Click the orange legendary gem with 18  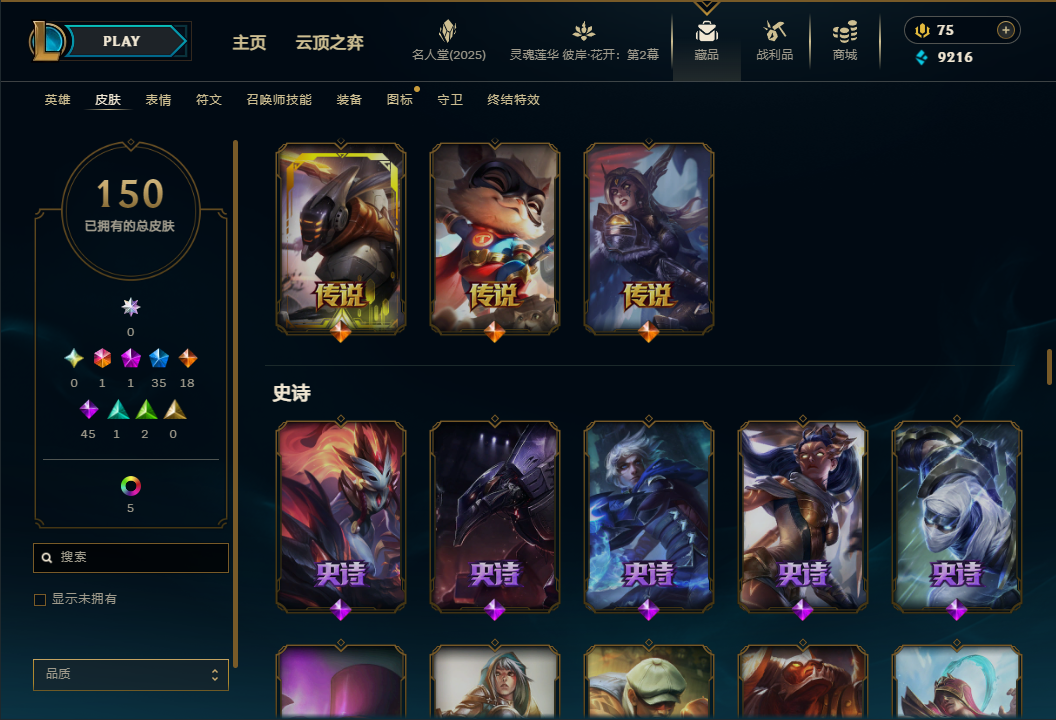point(187,358)
